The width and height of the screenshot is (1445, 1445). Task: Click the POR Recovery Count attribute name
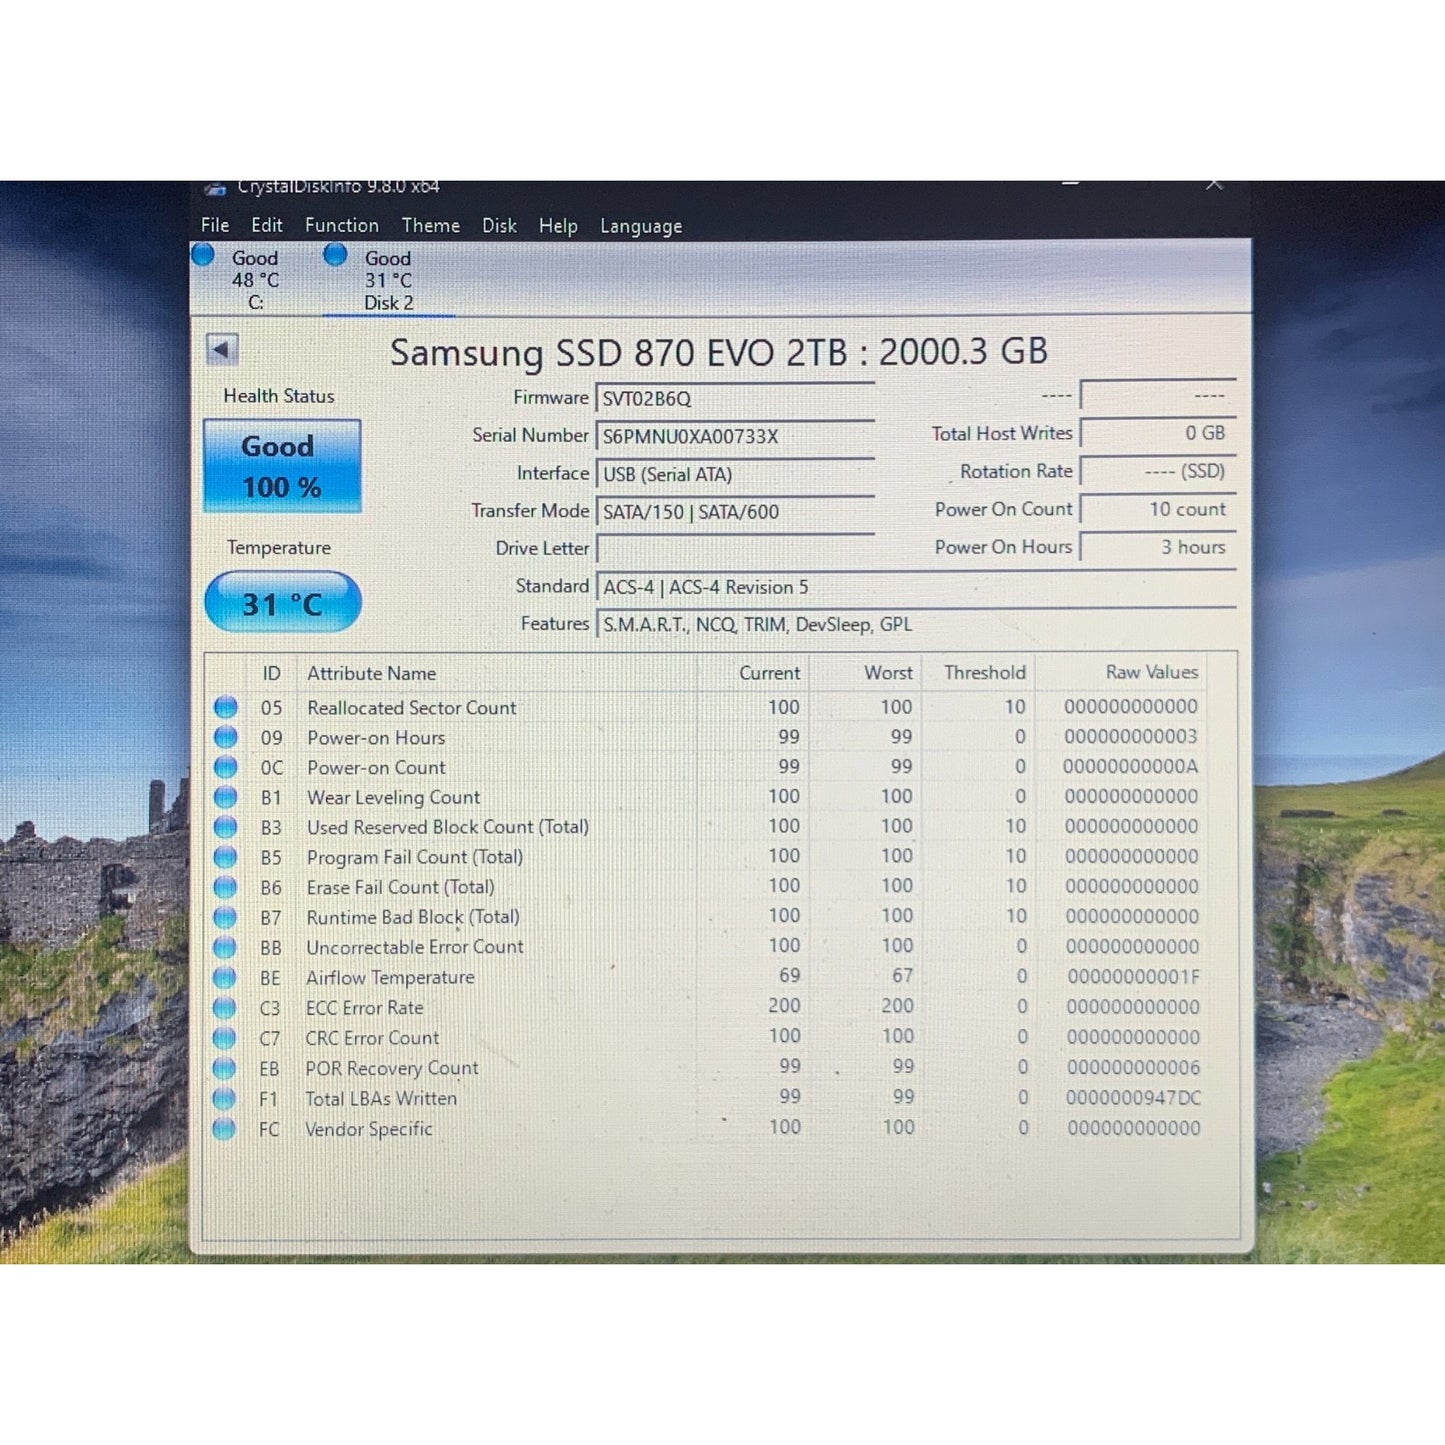391,1068
